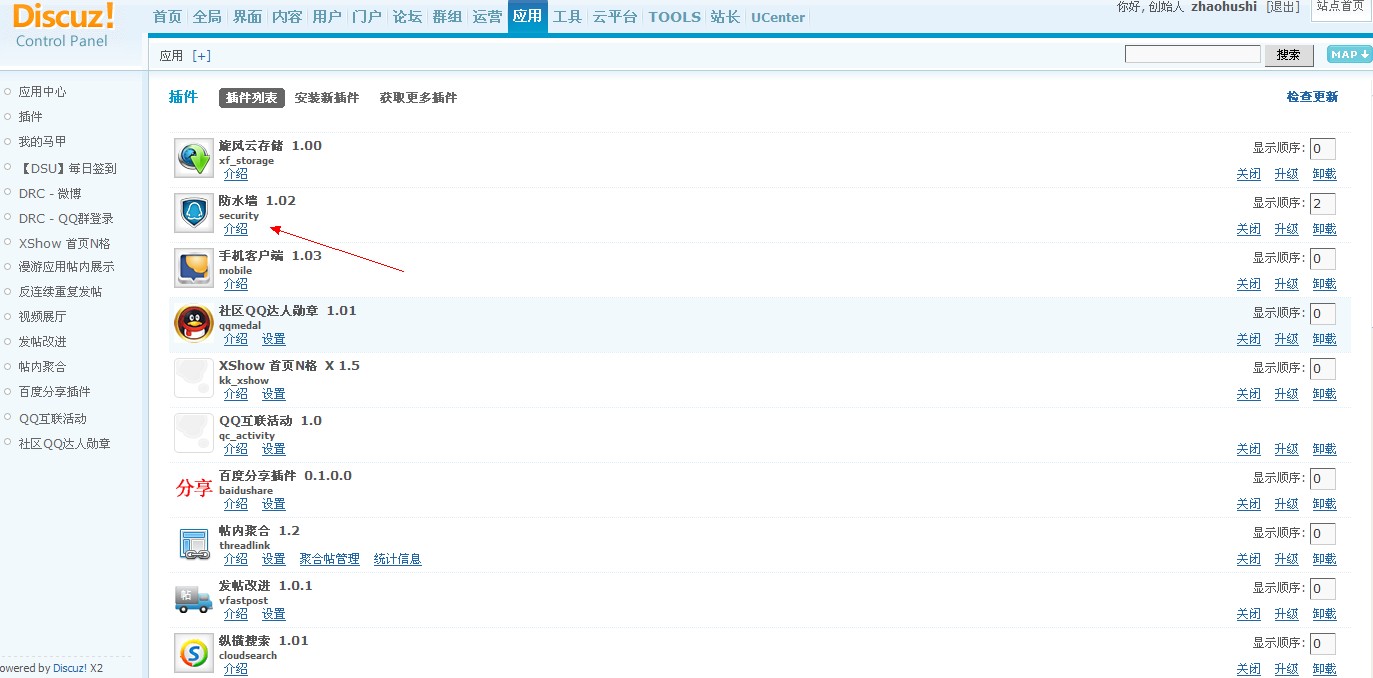Open the 云平台 top menu
The width and height of the screenshot is (1373, 678).
[615, 17]
